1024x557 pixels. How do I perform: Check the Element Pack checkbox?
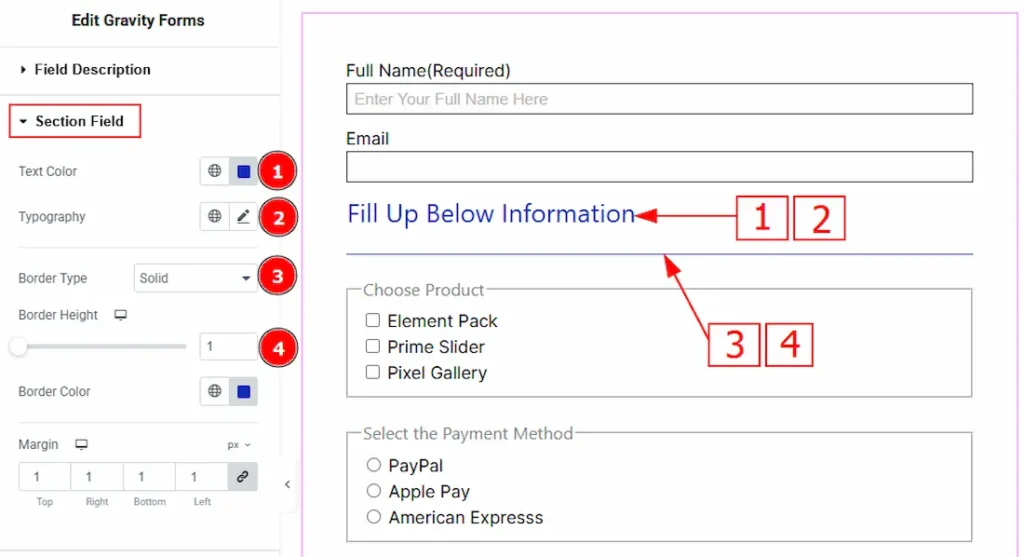pyautogui.click(x=373, y=321)
